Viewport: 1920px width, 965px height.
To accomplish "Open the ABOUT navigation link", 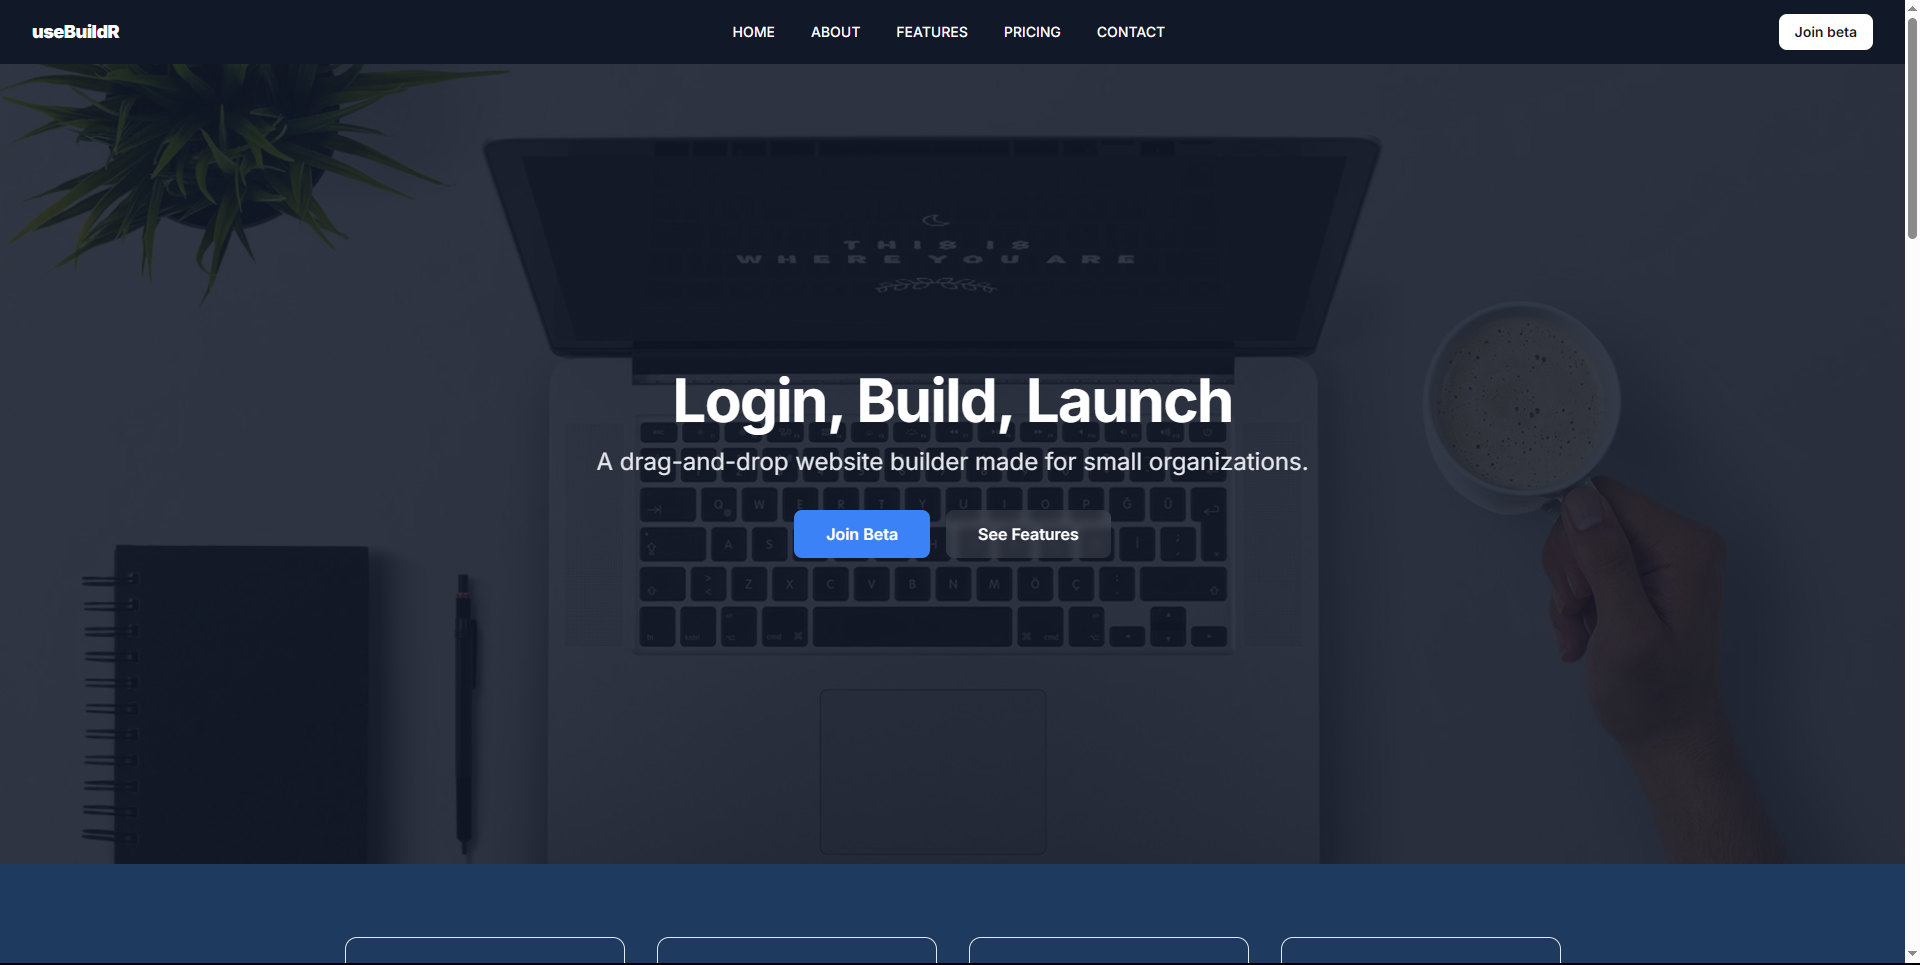I will (x=835, y=32).
